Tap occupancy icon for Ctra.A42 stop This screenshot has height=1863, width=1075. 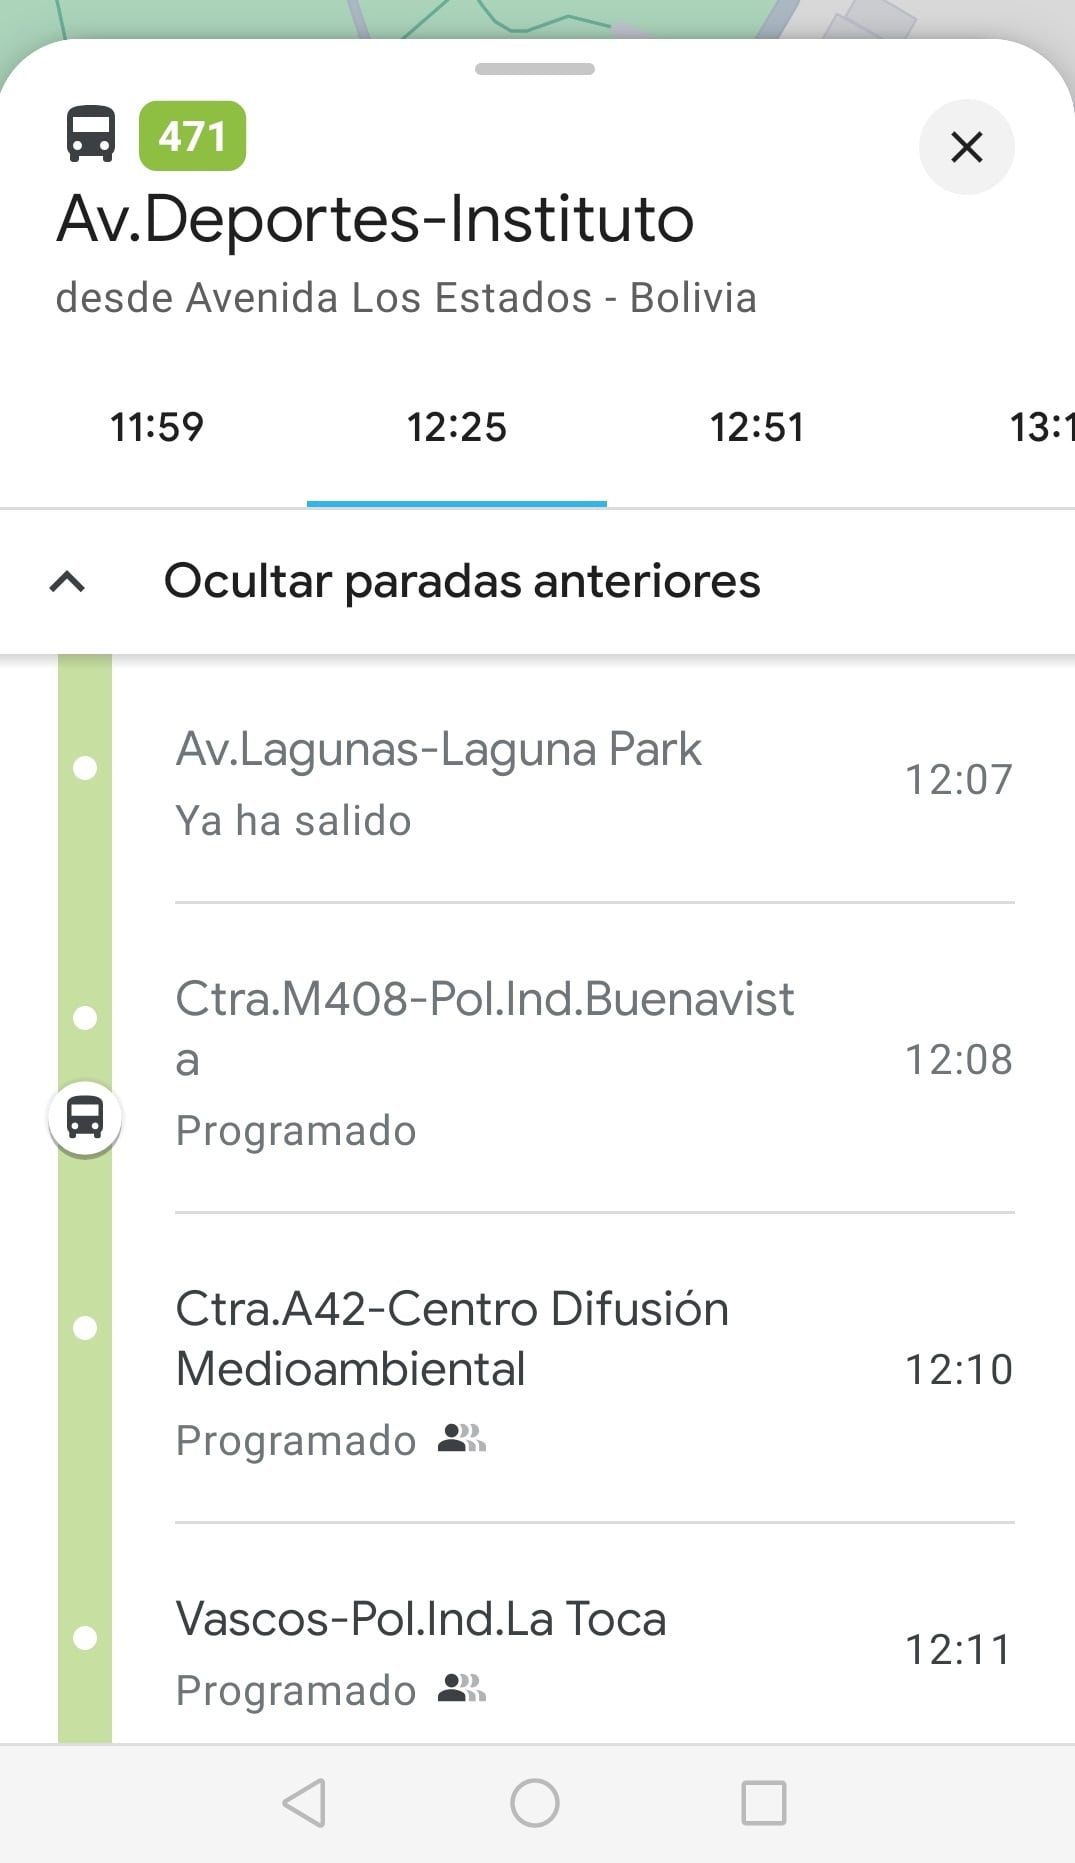(462, 1438)
